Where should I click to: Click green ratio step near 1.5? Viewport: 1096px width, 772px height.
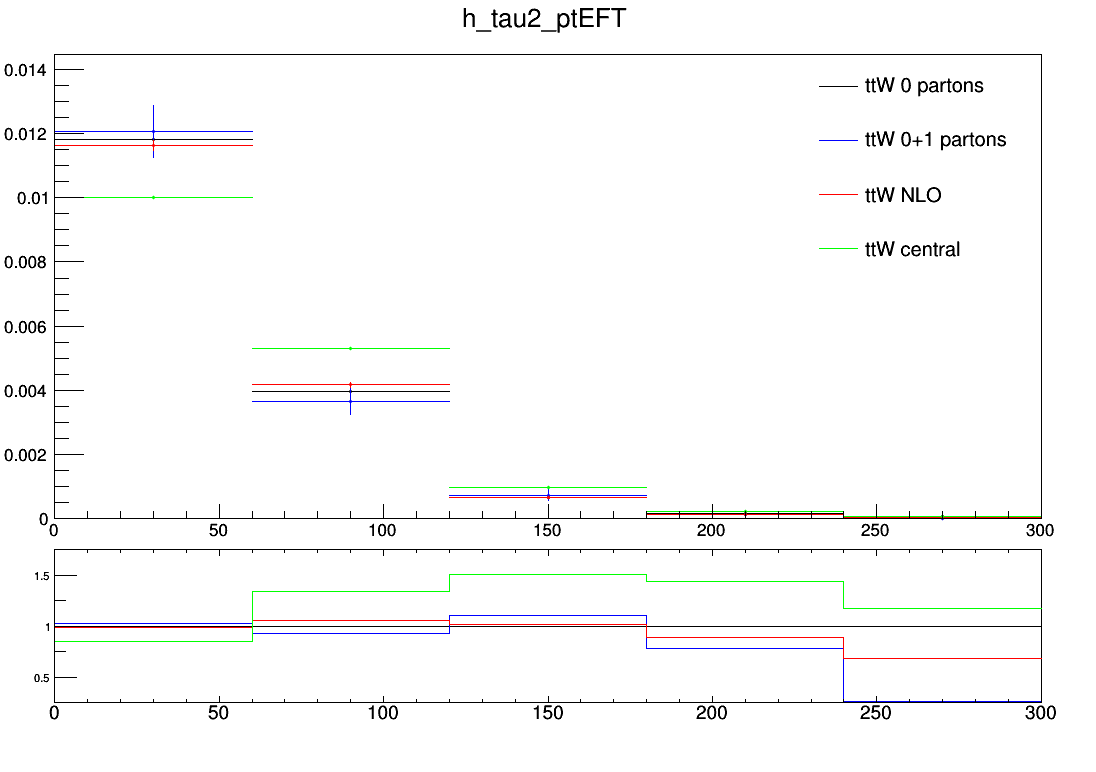pos(548,575)
